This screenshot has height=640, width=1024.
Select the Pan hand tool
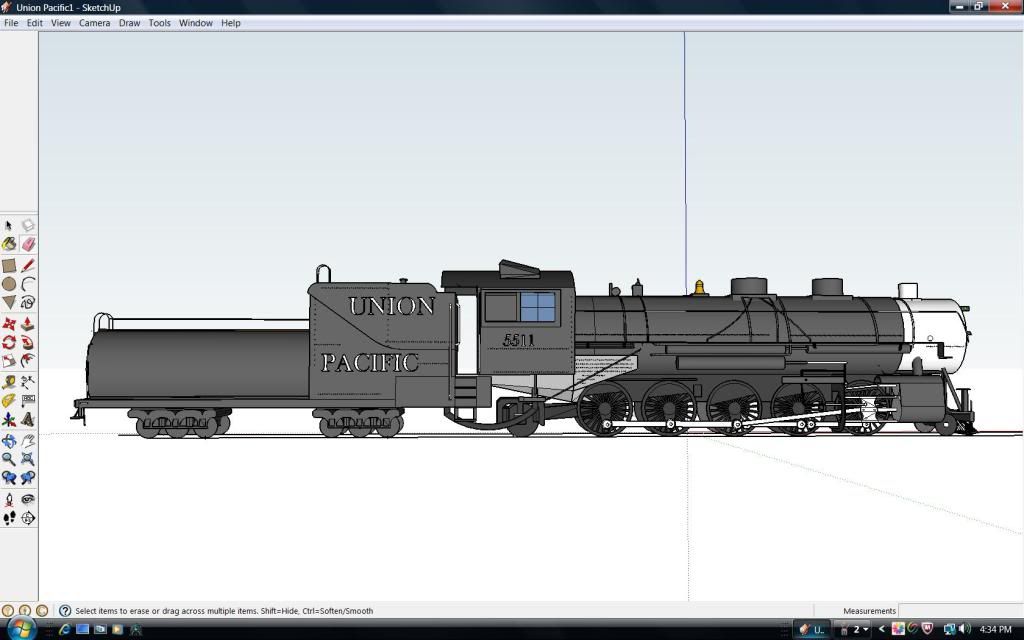[x=27, y=441]
